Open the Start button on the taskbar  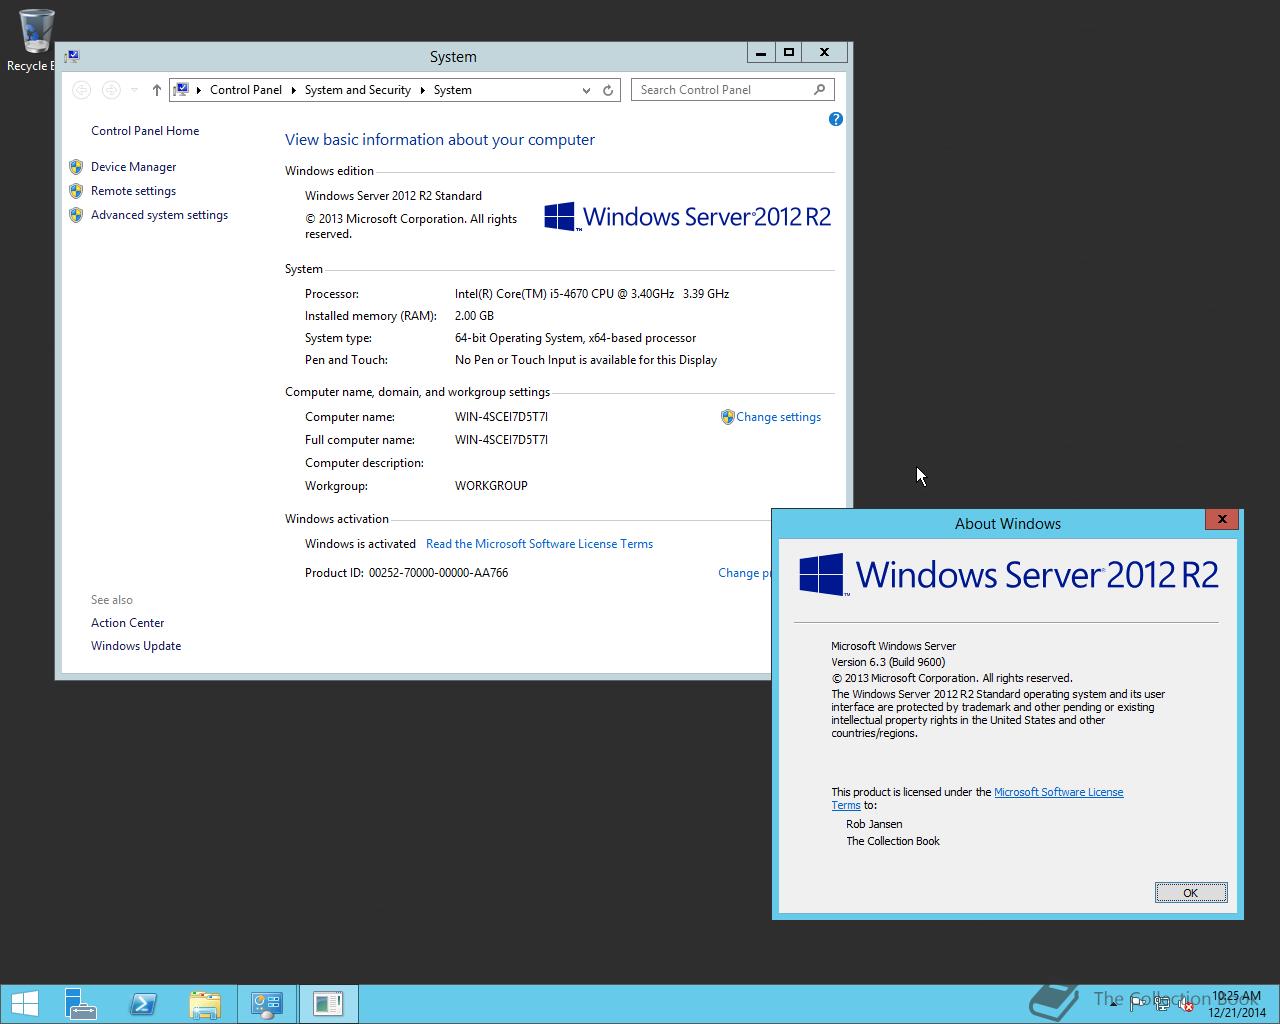pyautogui.click(x=24, y=1003)
